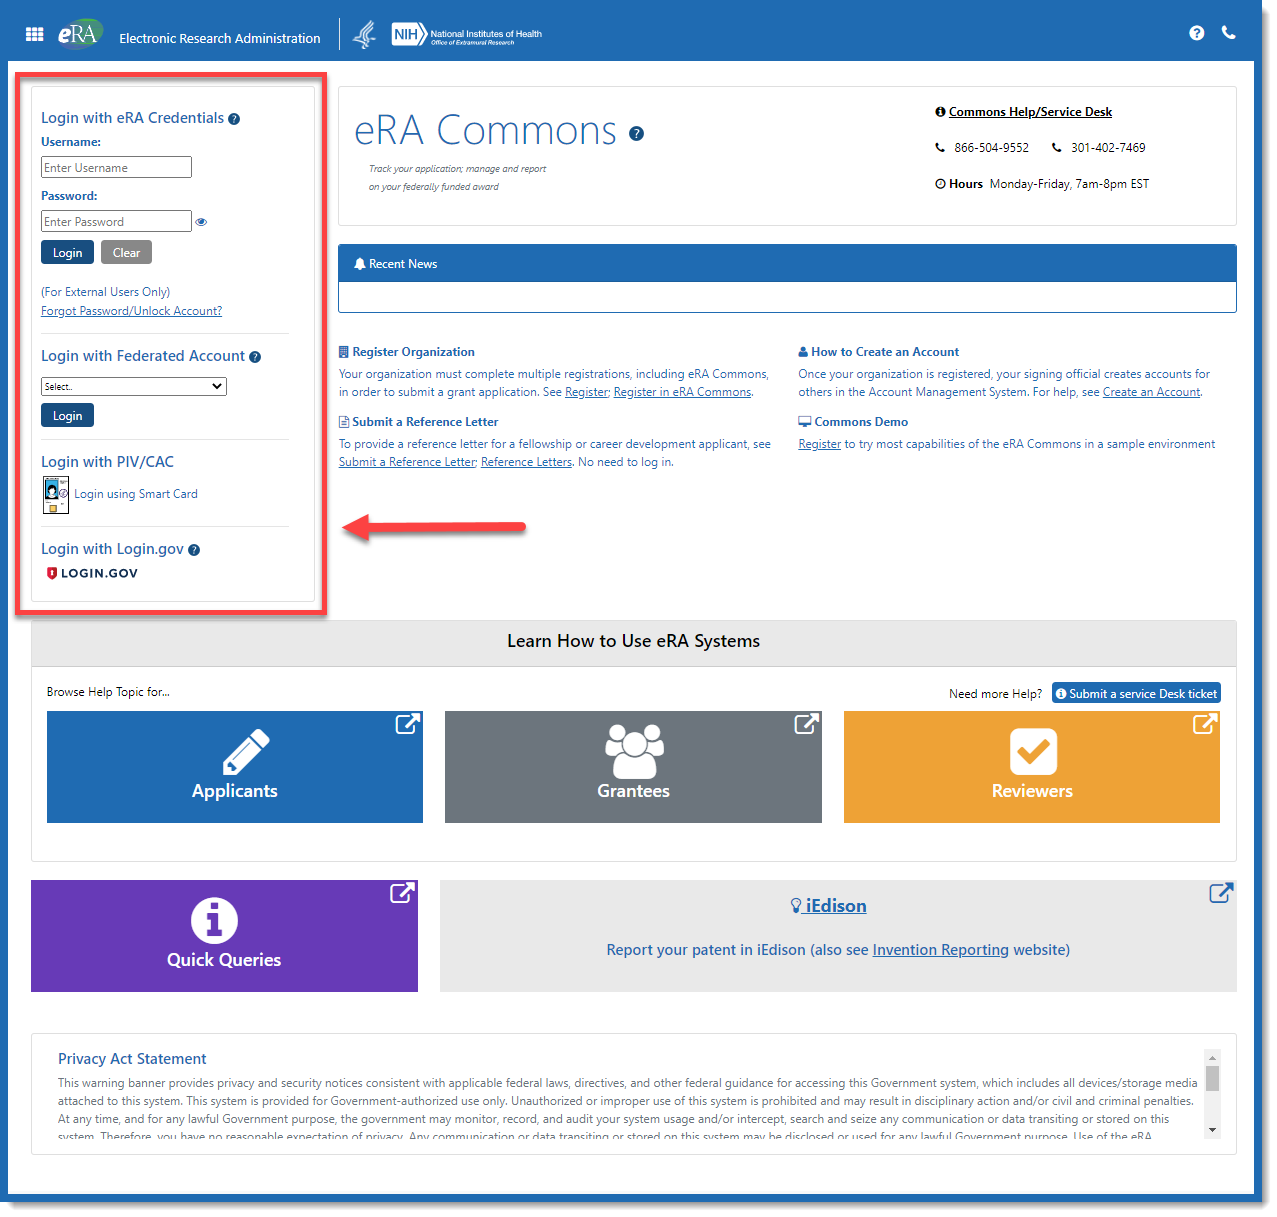Open help icon beside Federated Account
The image size is (1277, 1217).
255,357
